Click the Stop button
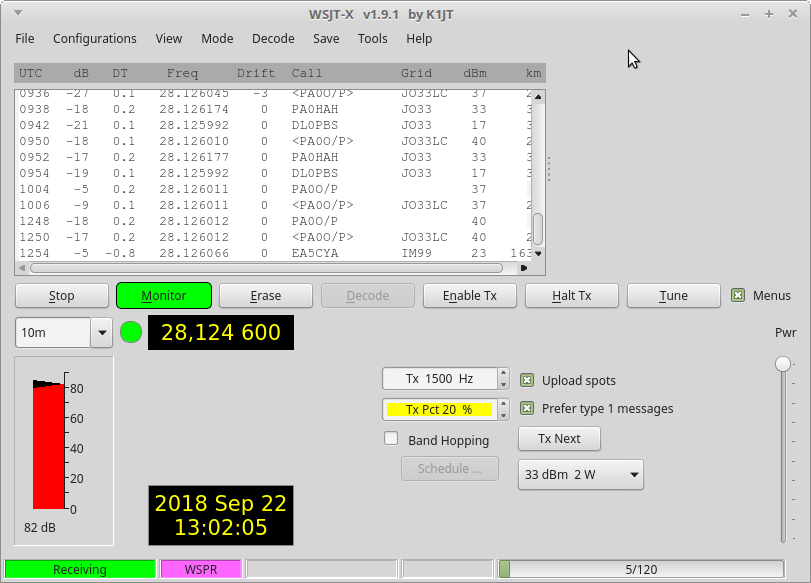Image resolution: width=811 pixels, height=583 pixels. tap(62, 296)
